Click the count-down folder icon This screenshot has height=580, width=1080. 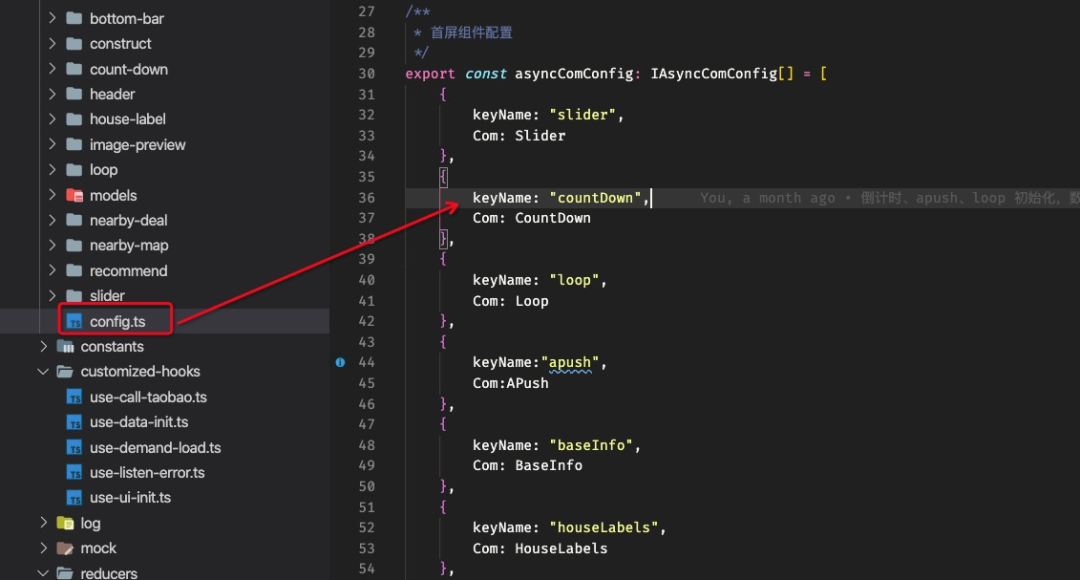pos(74,69)
